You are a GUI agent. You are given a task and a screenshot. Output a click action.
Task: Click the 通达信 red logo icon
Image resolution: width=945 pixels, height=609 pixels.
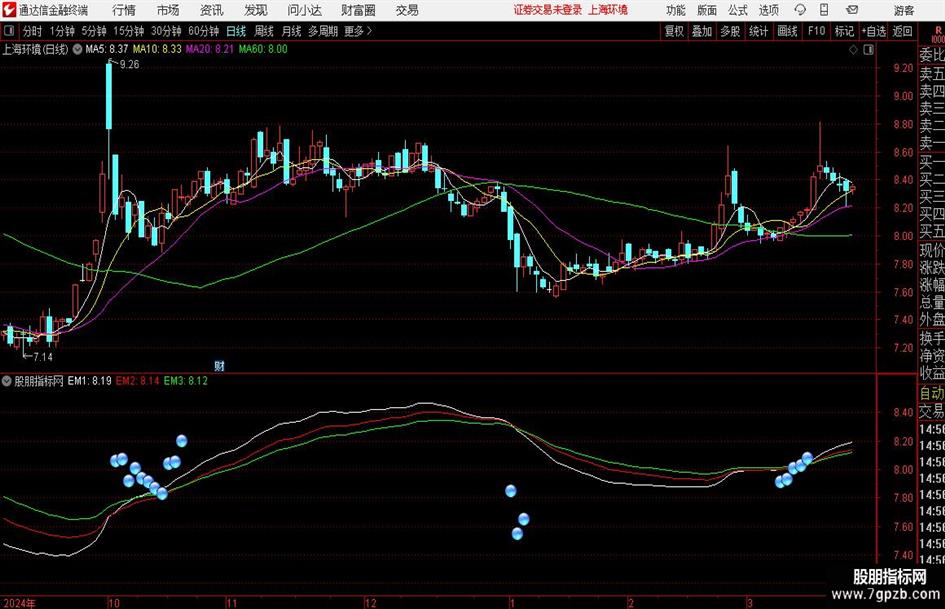[9, 10]
